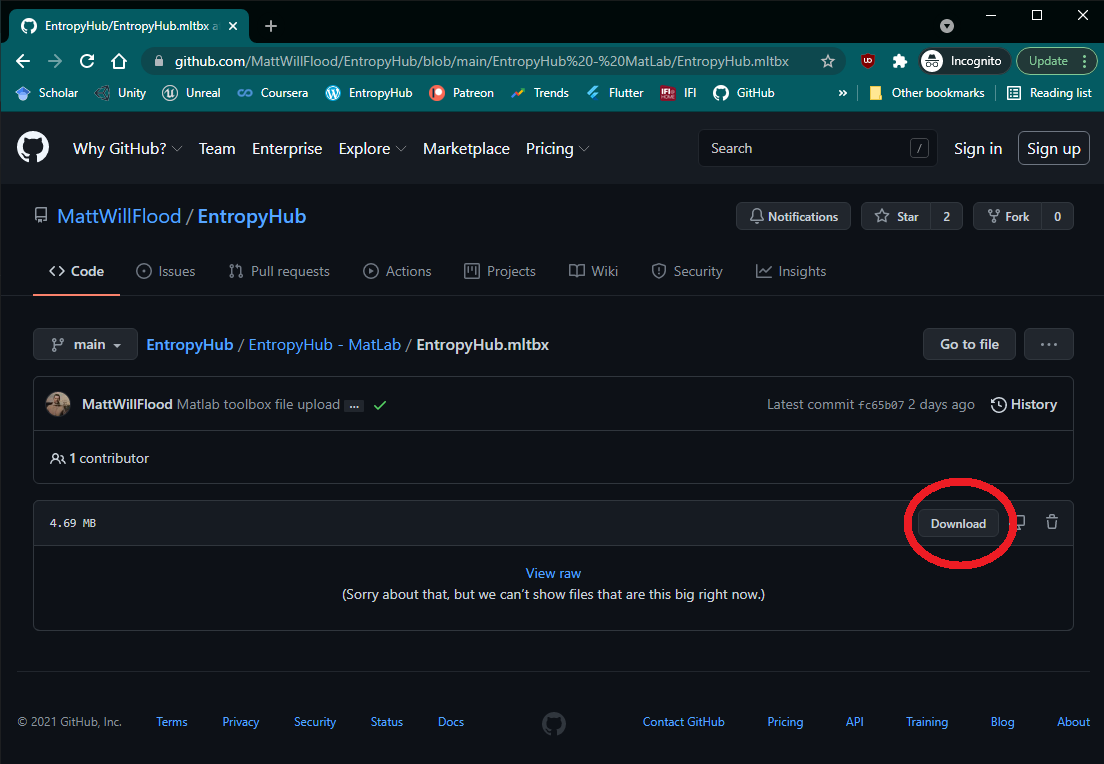Click the Notifications button

[x=794, y=216]
